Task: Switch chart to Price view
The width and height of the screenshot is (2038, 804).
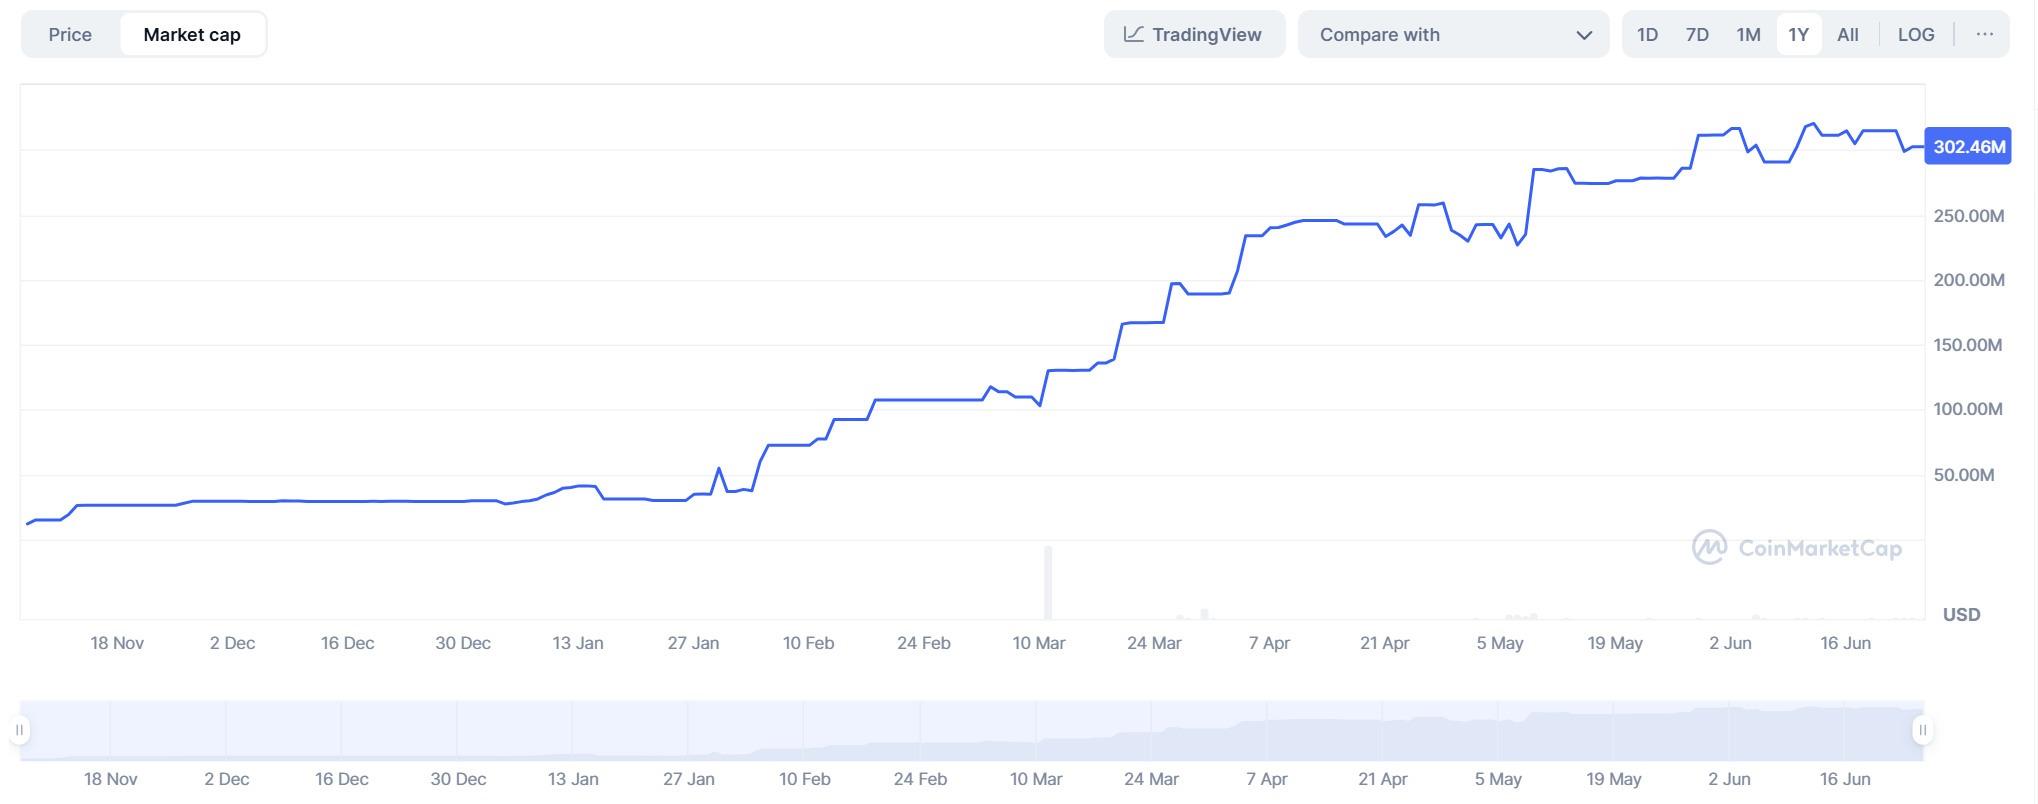Action: pyautogui.click(x=70, y=35)
